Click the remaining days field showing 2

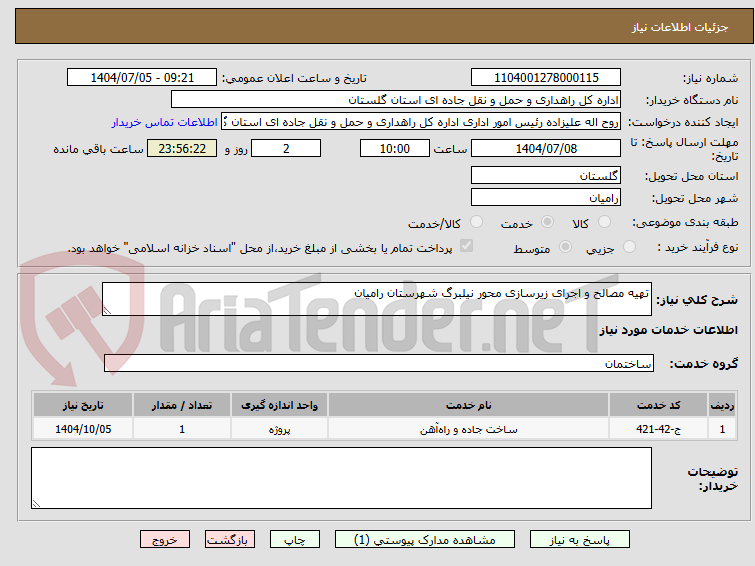click(x=286, y=148)
